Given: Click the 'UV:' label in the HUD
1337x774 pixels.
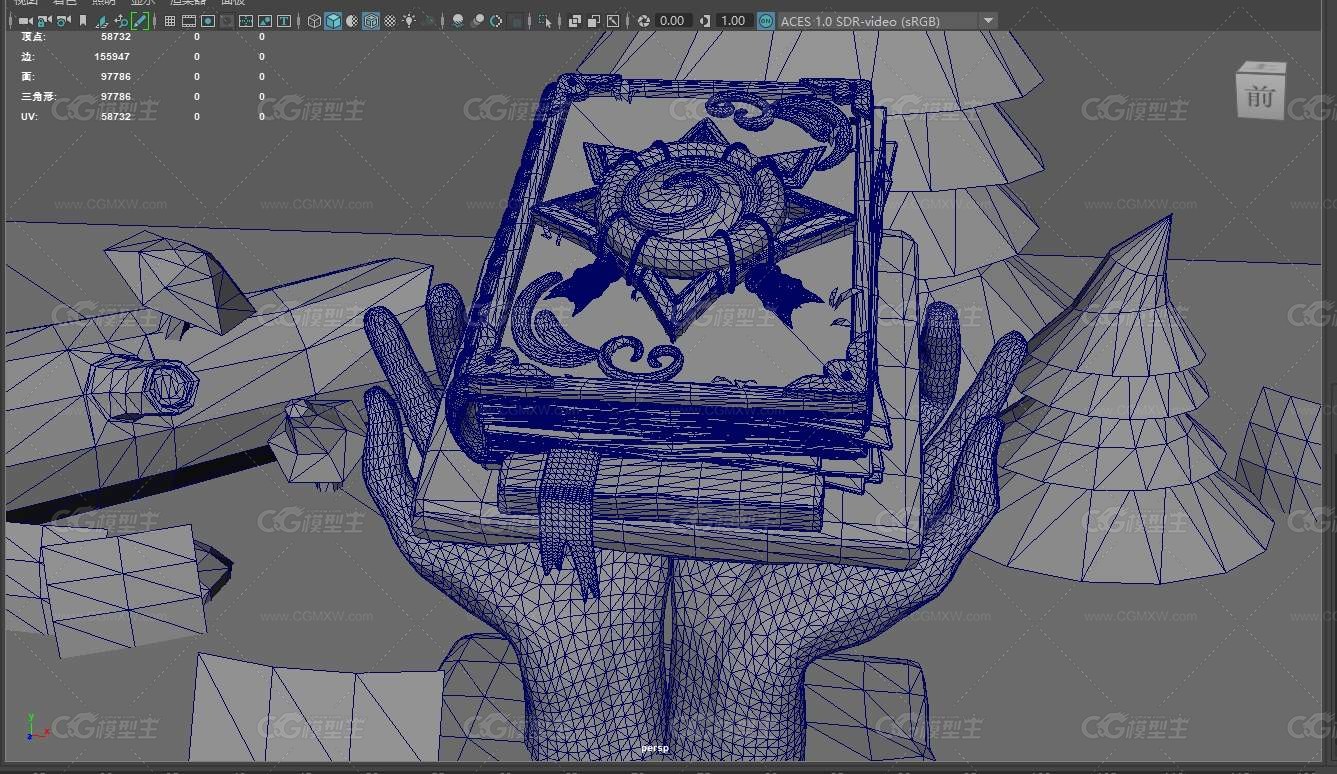Looking at the screenshot, I should pos(29,117).
